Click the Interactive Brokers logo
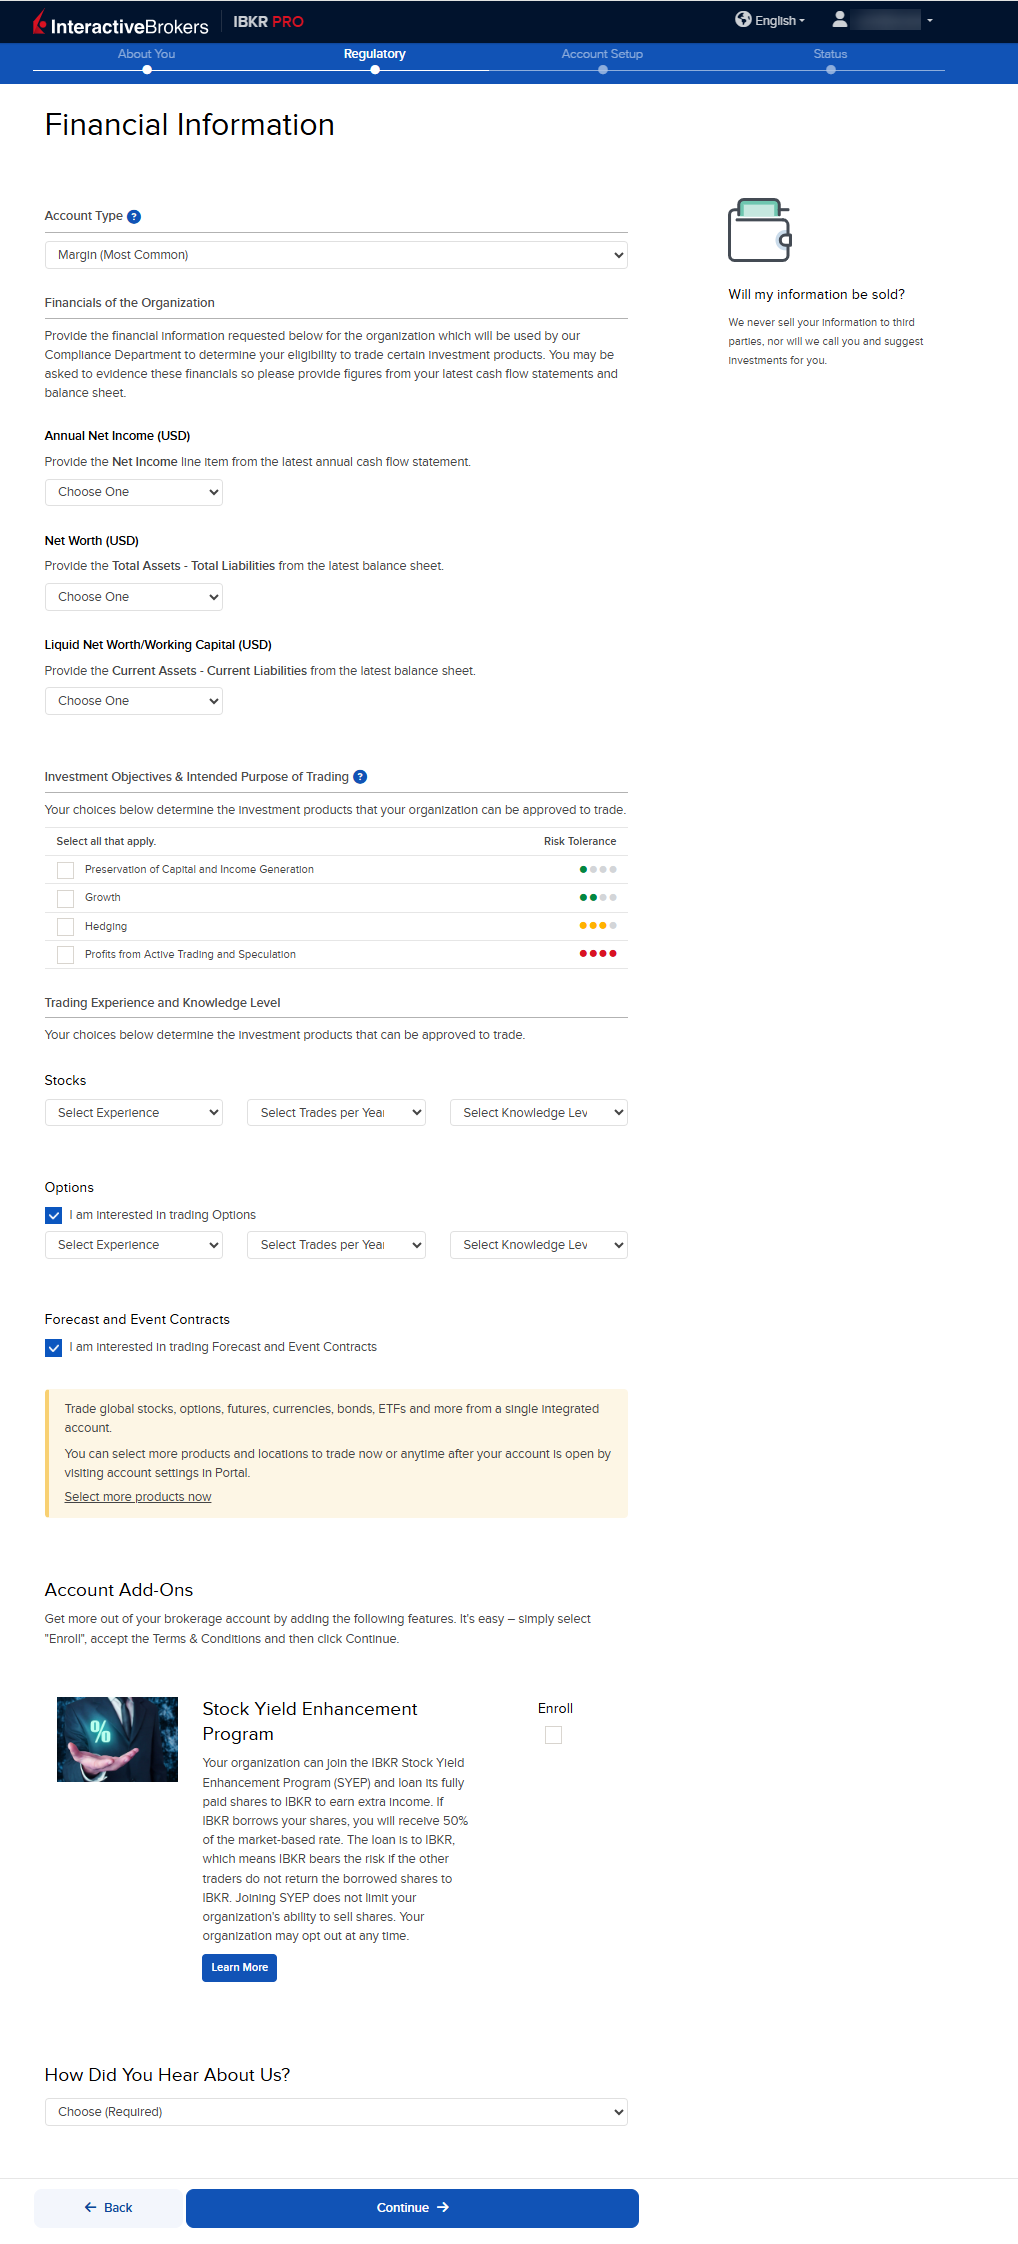The height and width of the screenshot is (2244, 1018). 120,23
